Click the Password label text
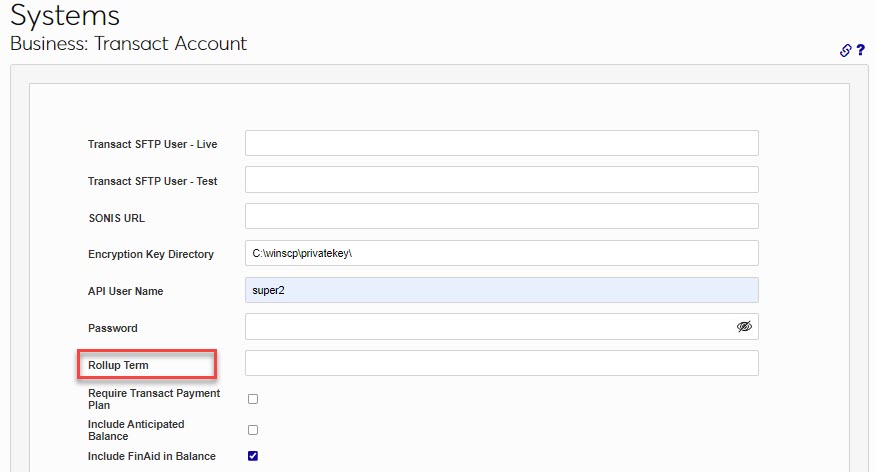 point(113,328)
